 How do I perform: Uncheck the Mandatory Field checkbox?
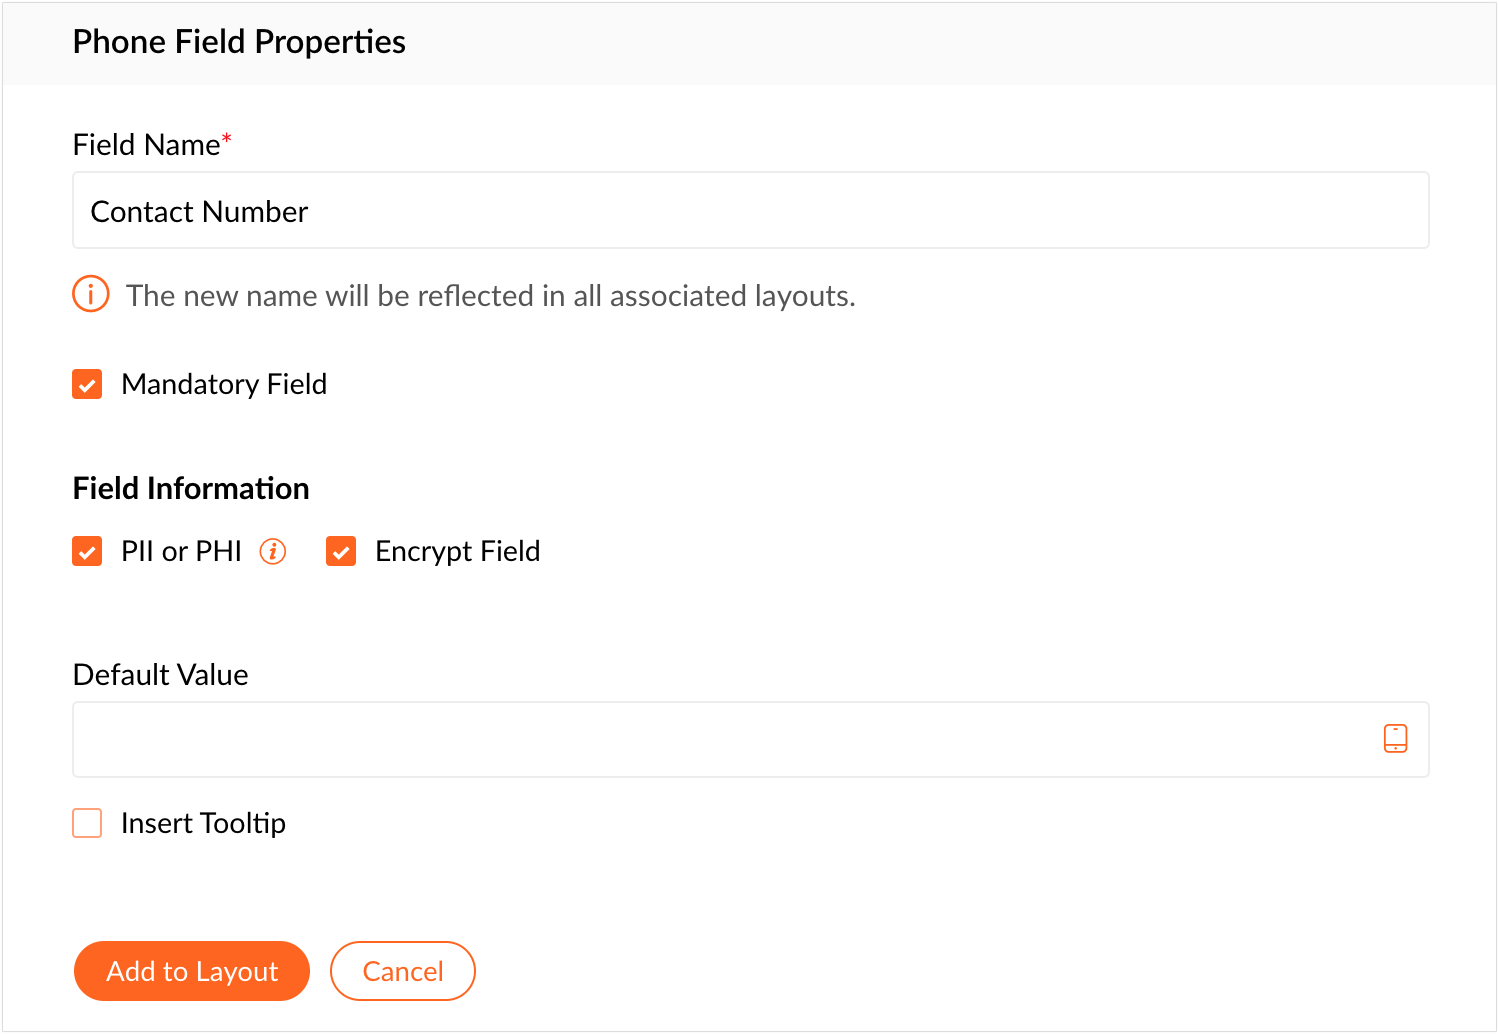[87, 384]
